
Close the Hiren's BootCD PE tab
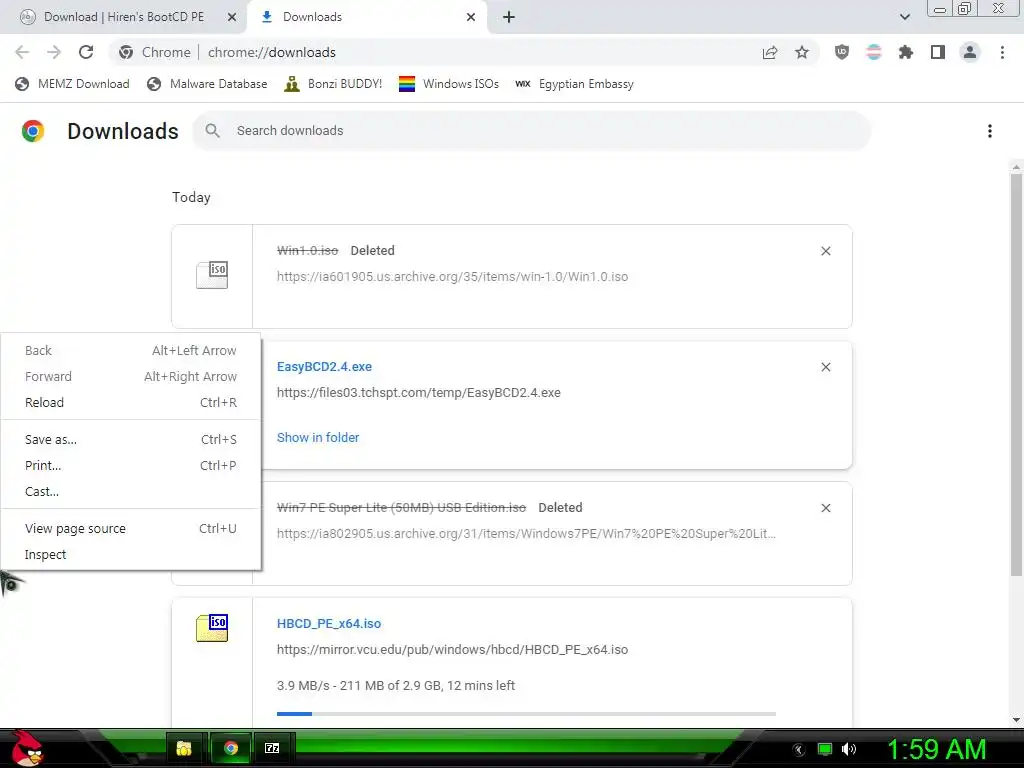[x=232, y=17]
